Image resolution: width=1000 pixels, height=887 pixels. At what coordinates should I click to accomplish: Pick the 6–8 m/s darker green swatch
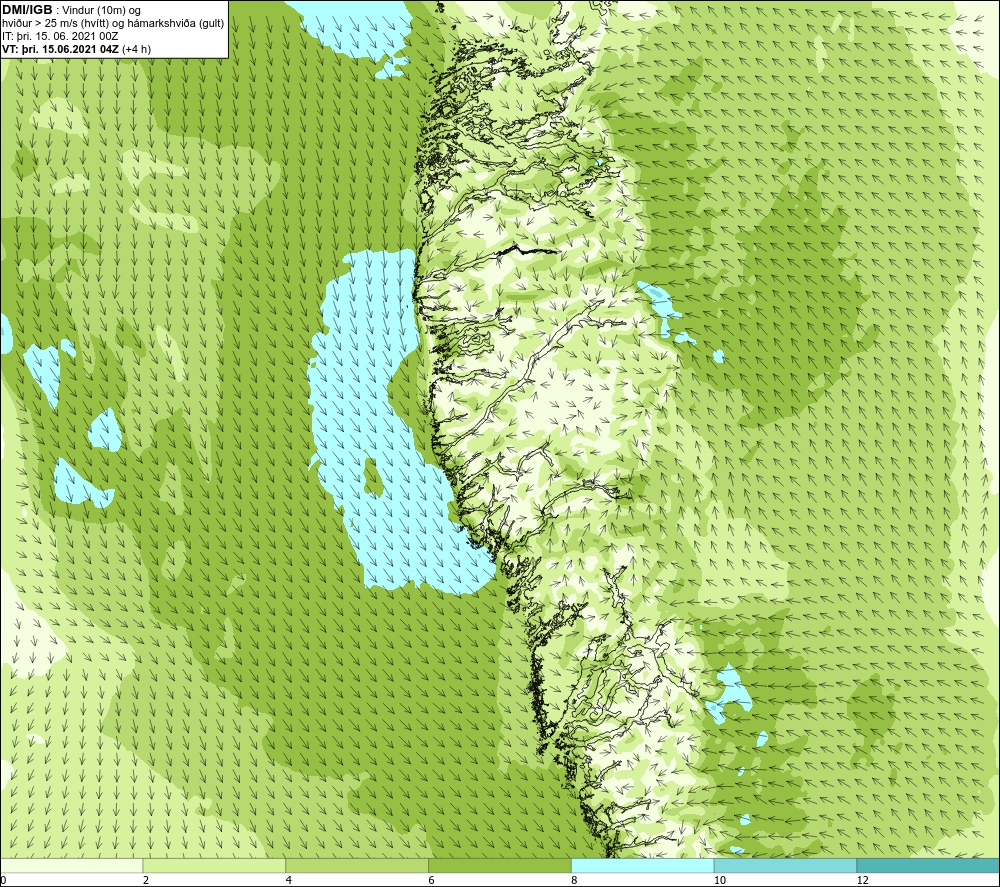click(x=500, y=865)
